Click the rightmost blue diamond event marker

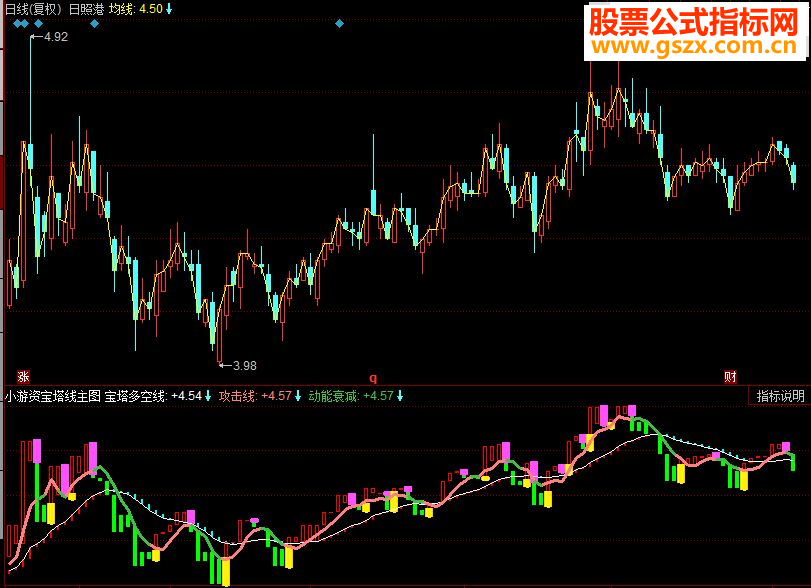click(339, 23)
